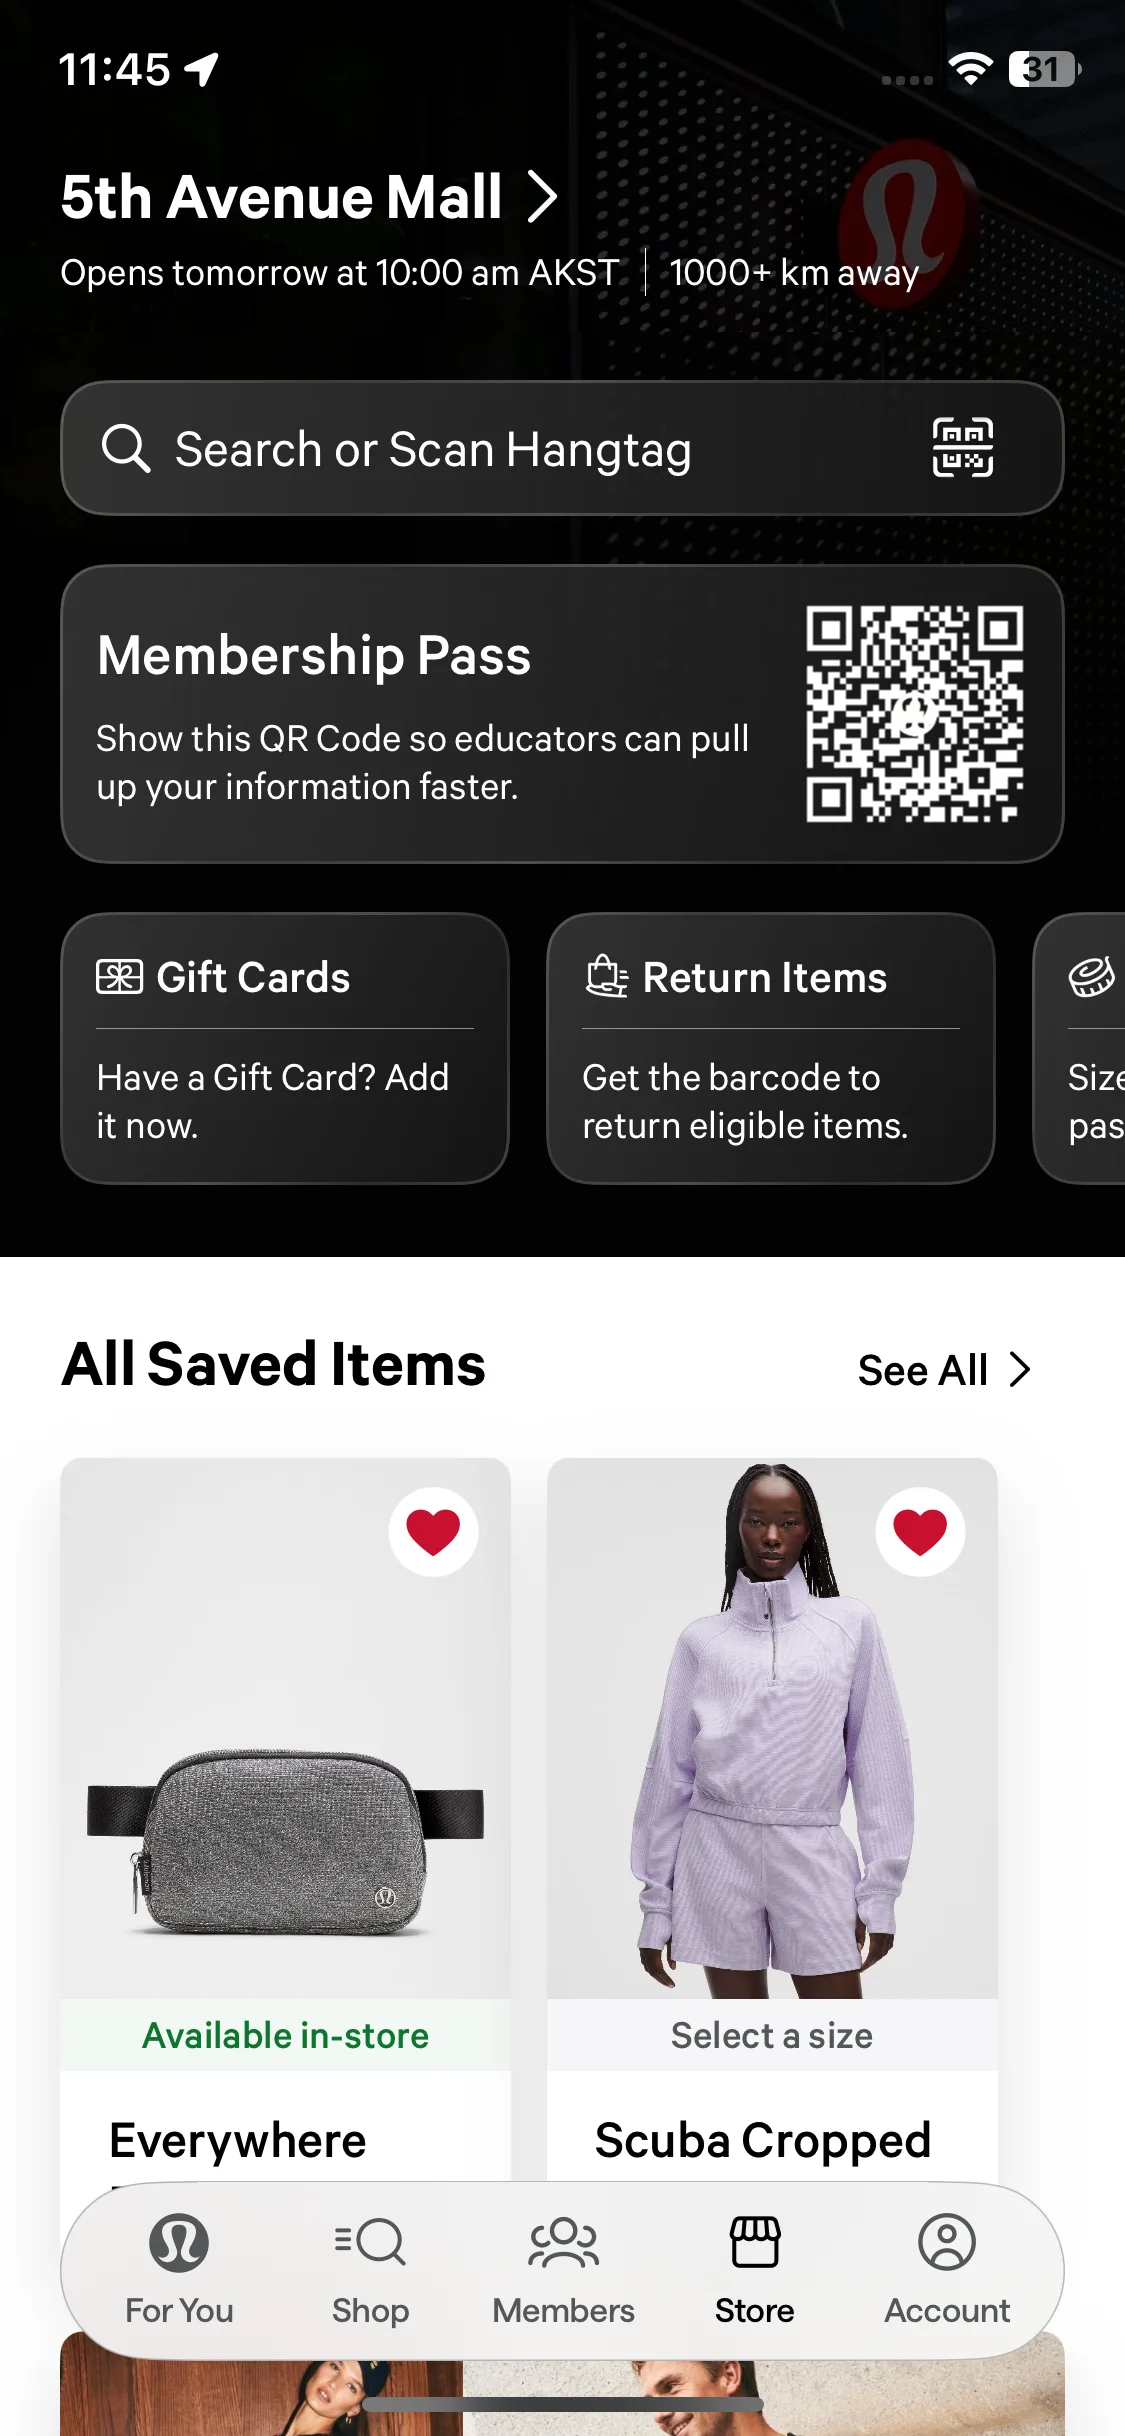Screen dimensions: 1125x2436
Task: Tap the hangtag scanner icon in search bar
Action: pyautogui.click(x=963, y=447)
